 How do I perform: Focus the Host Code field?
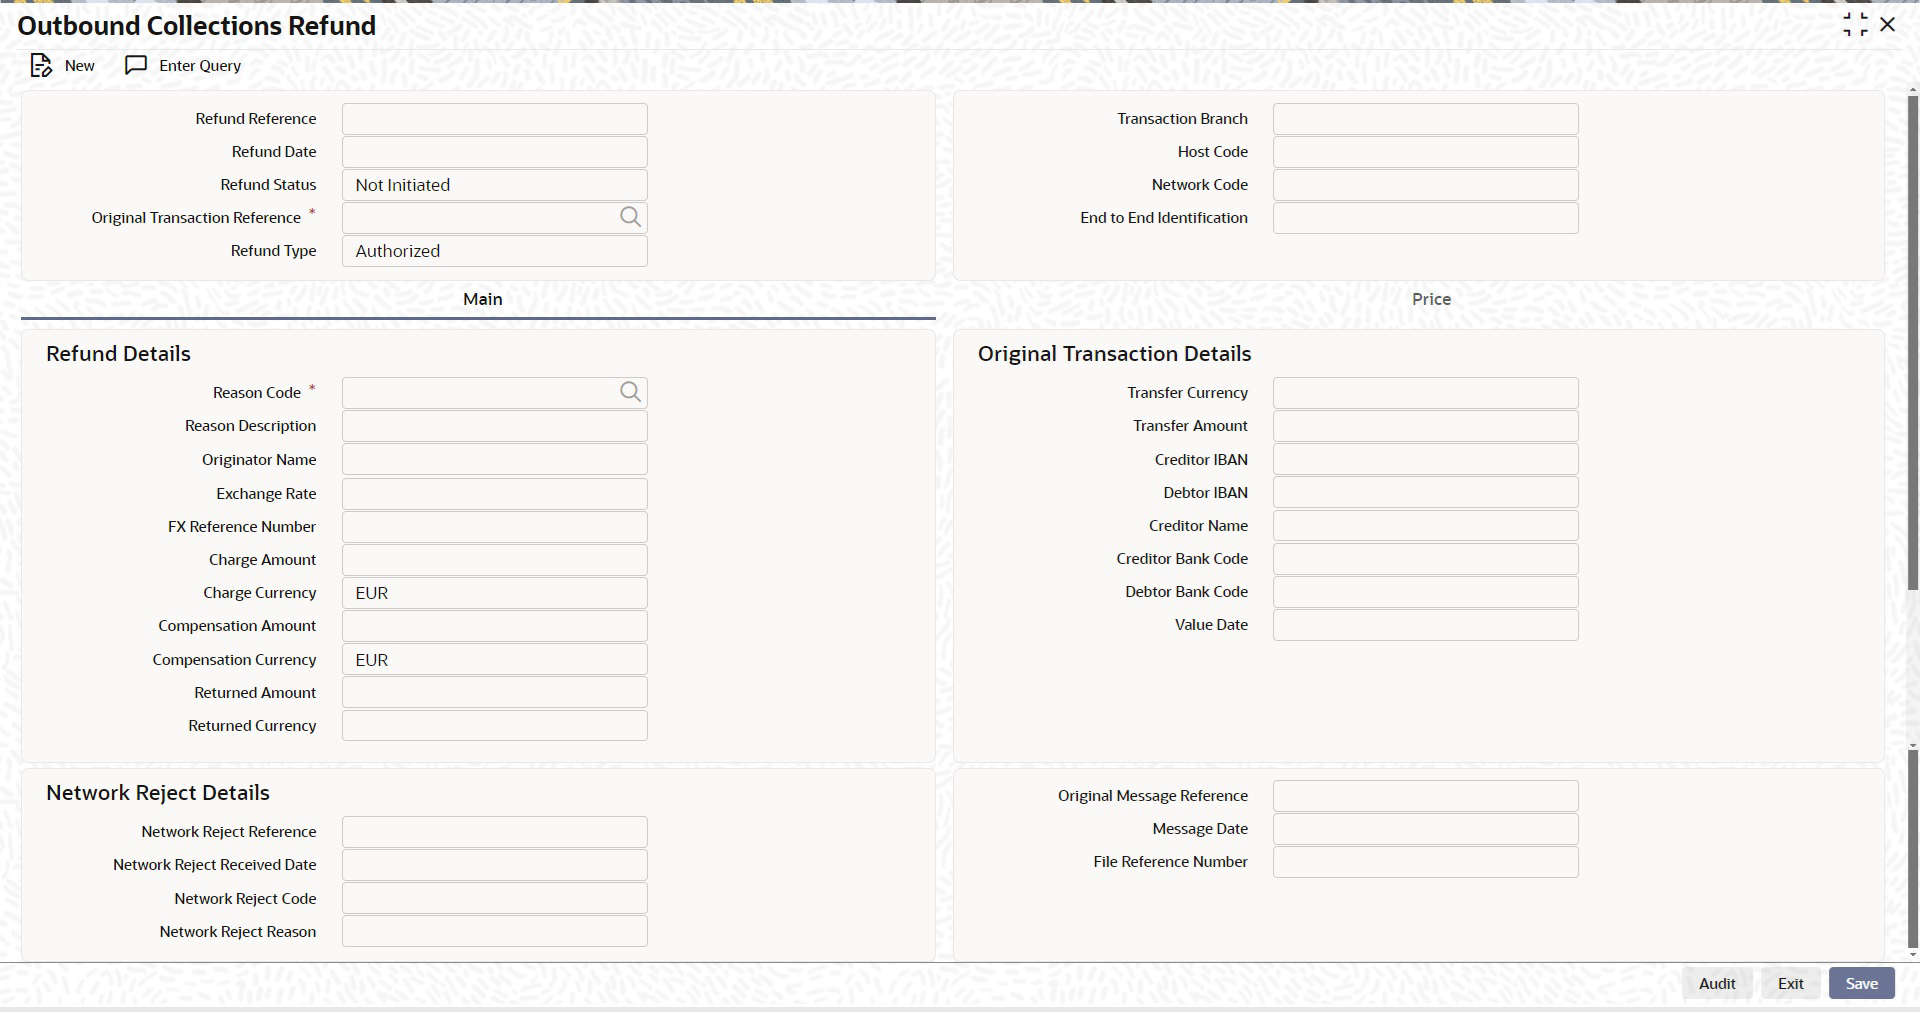1426,152
